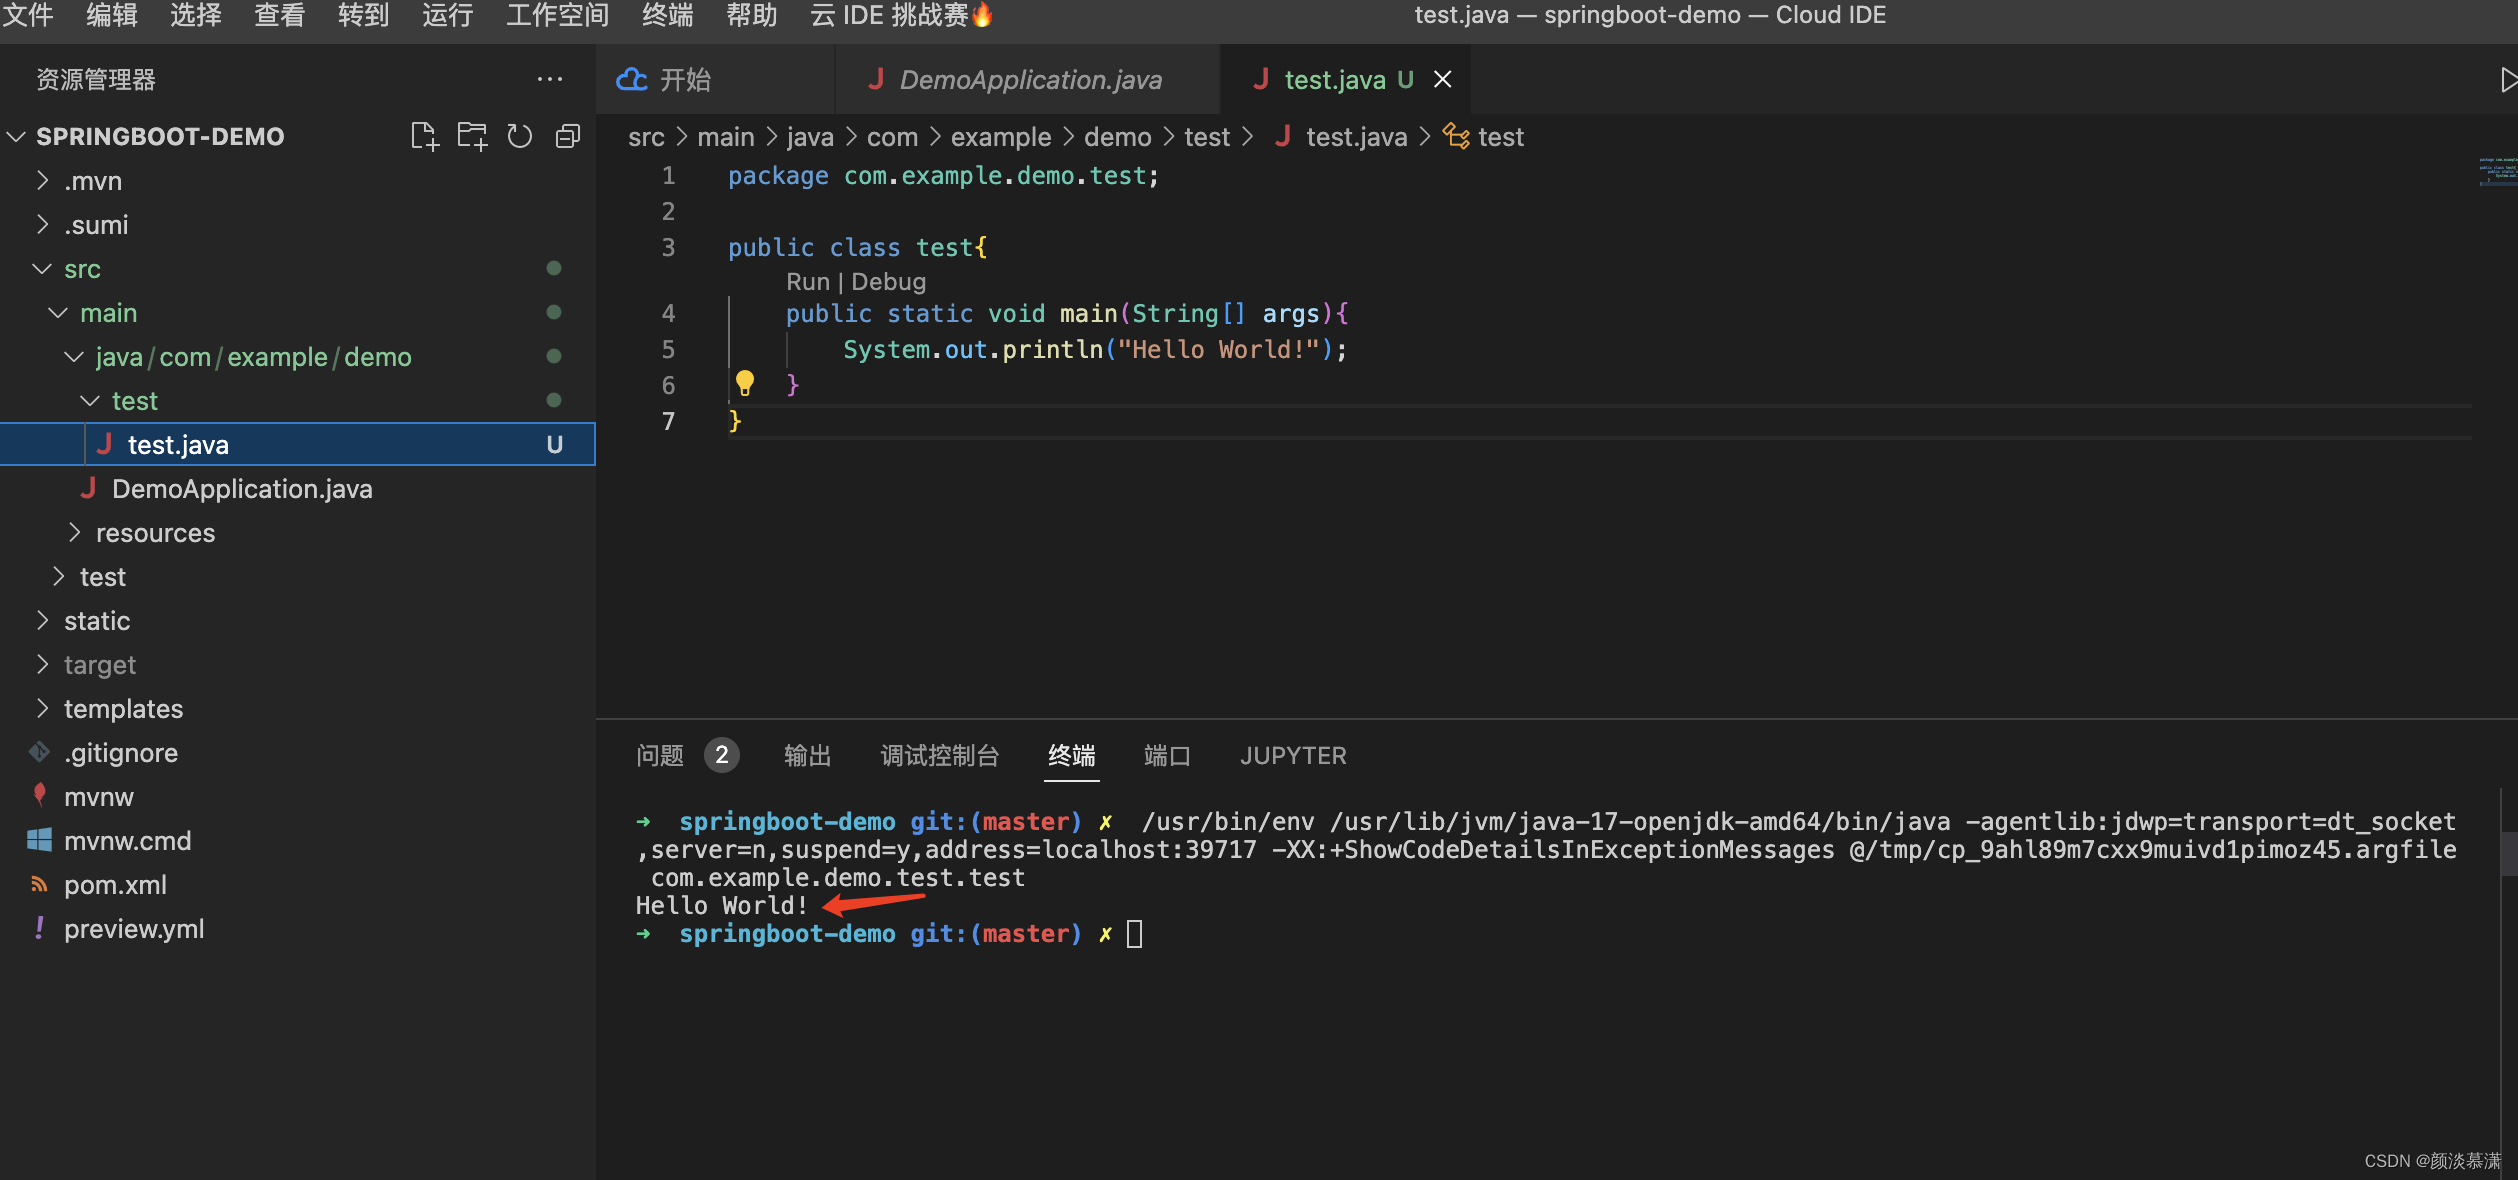Open the 文件 menu
This screenshot has height=1180, width=2518.
28,15
